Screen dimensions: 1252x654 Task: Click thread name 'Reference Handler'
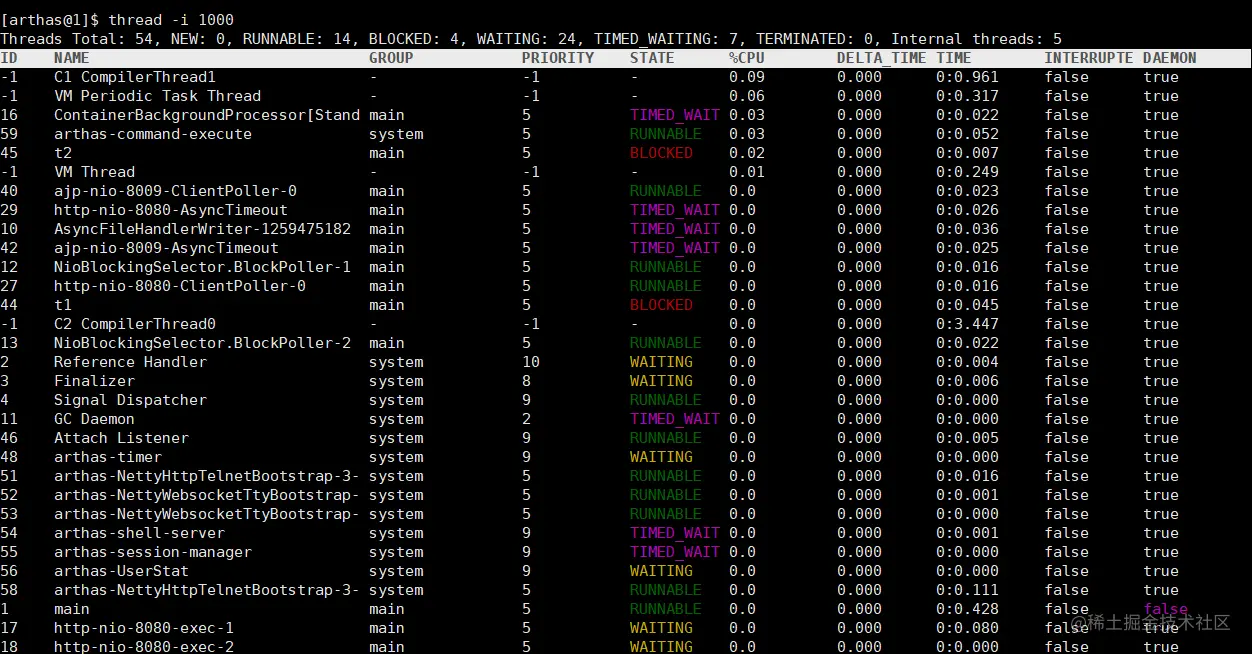pyautogui.click(x=130, y=361)
